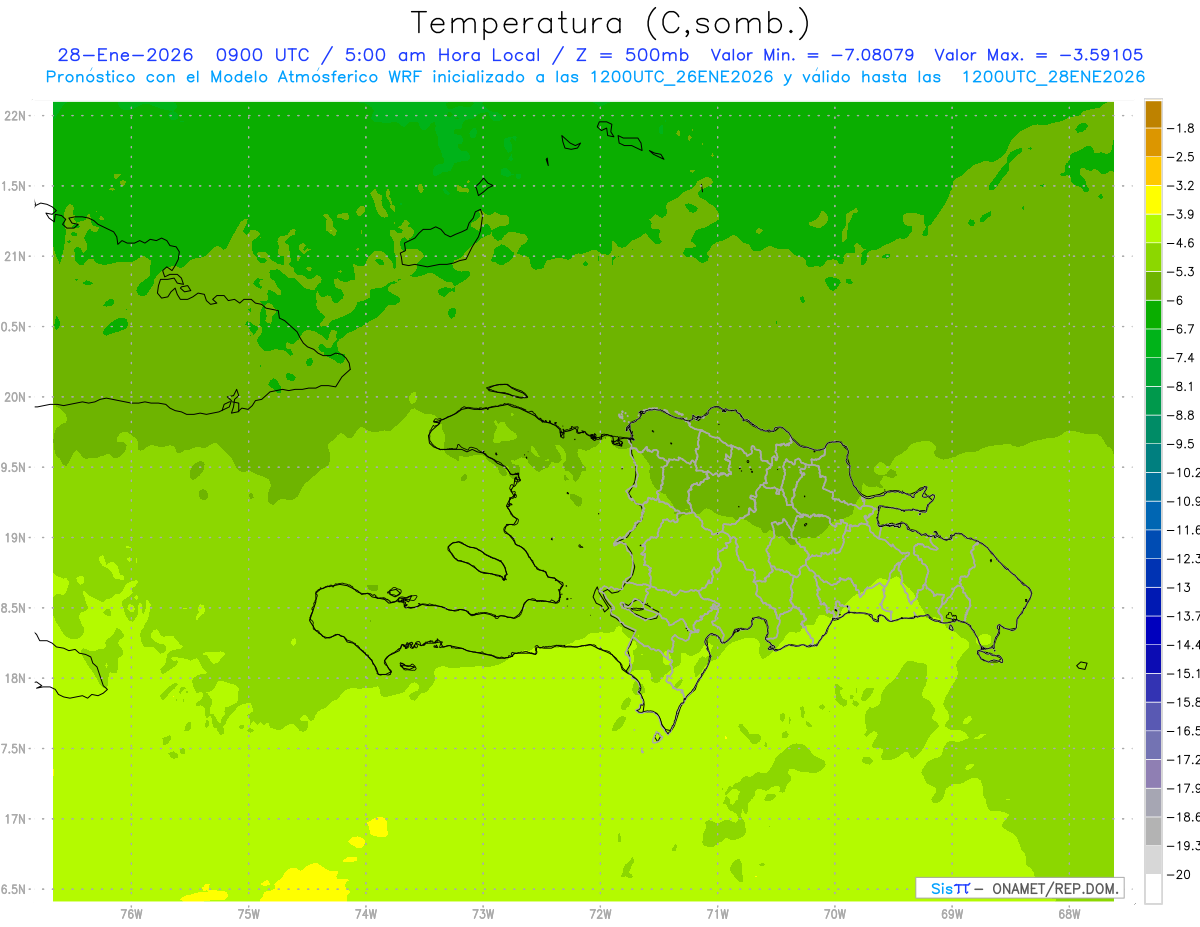
Task: Click the Valor Max. = -3.59105 text
Action: click(1038, 55)
